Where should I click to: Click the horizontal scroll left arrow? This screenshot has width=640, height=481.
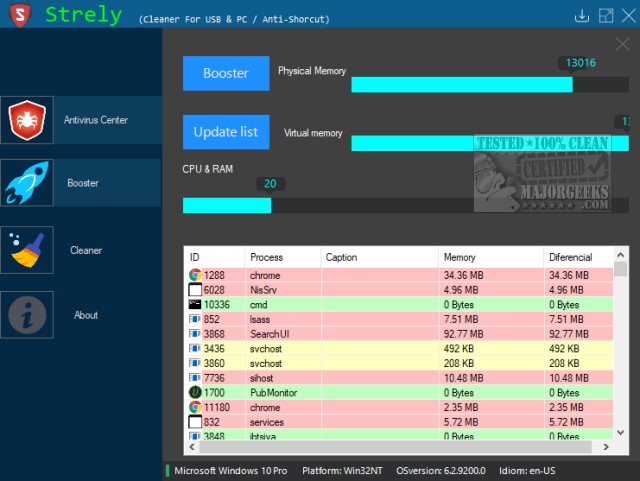(x=192, y=447)
